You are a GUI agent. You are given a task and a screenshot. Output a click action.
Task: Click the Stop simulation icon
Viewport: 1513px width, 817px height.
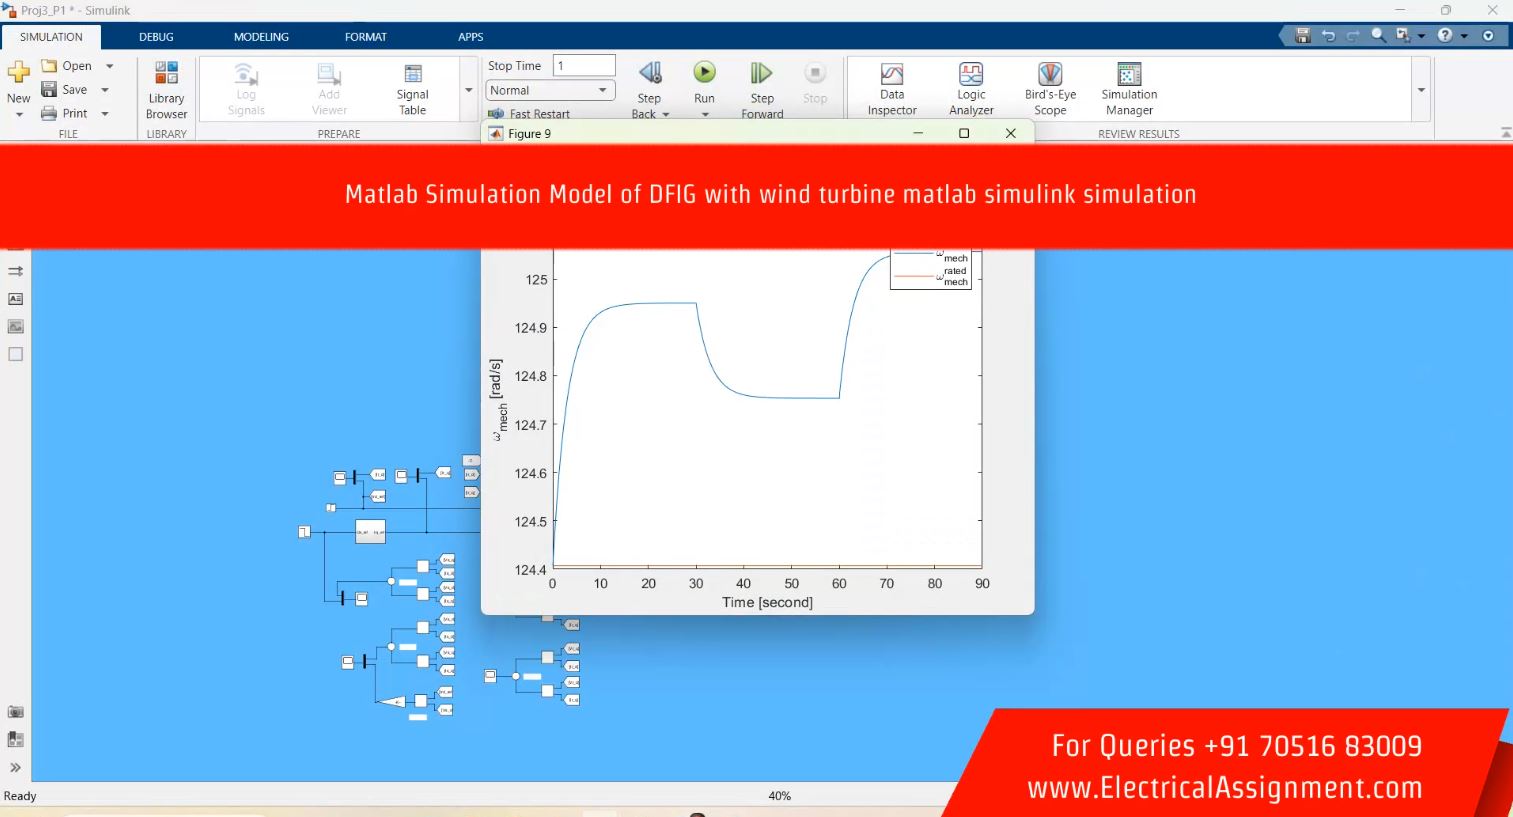point(815,73)
